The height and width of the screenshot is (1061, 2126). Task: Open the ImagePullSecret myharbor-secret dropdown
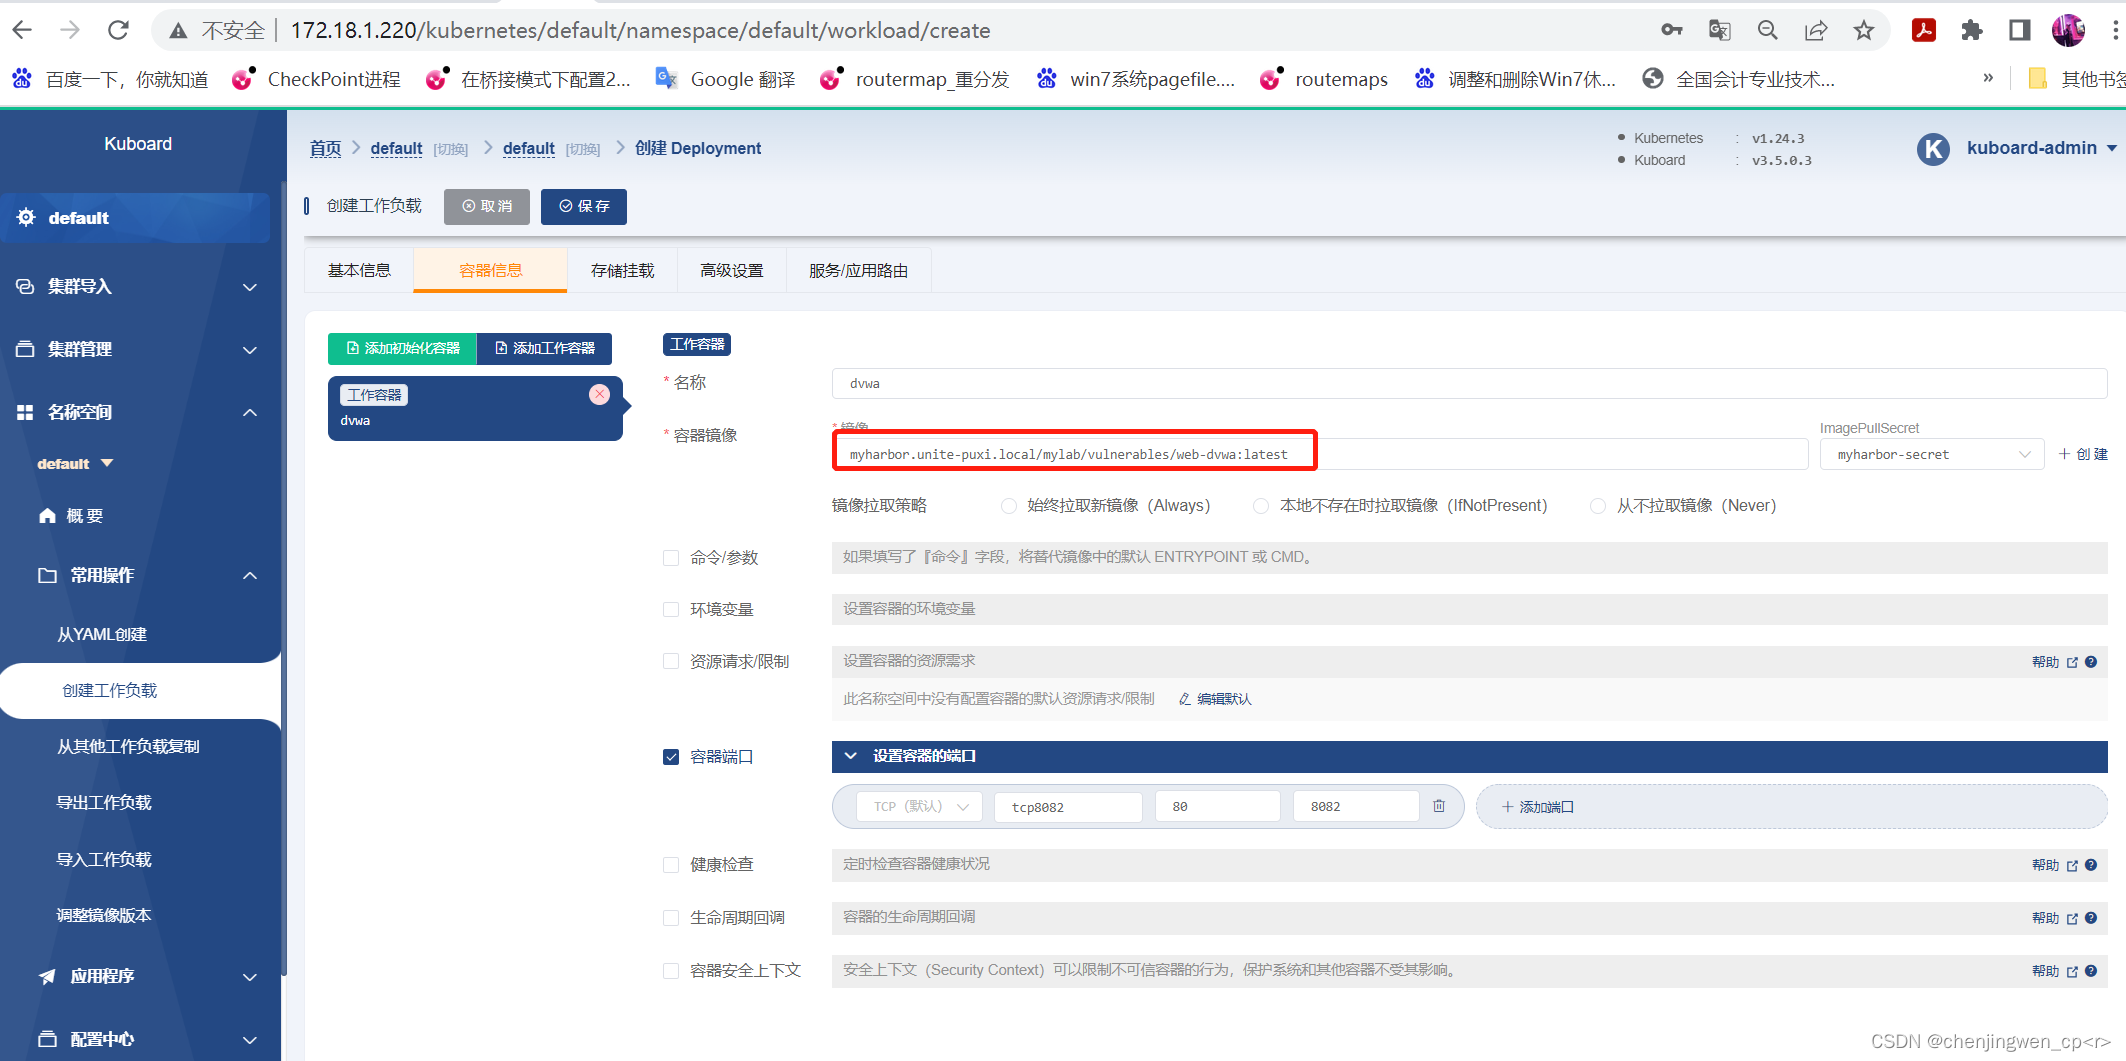1932,455
